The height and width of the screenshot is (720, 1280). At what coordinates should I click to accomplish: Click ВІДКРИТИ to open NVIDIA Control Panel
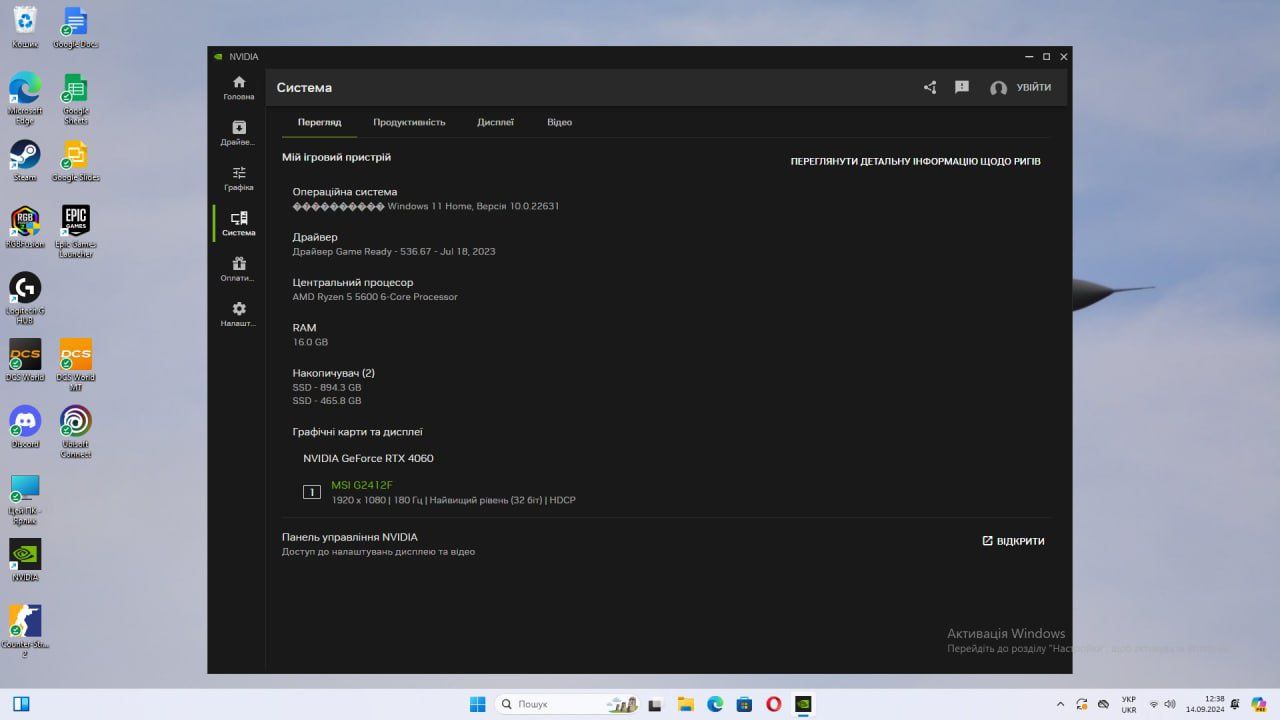click(1013, 541)
